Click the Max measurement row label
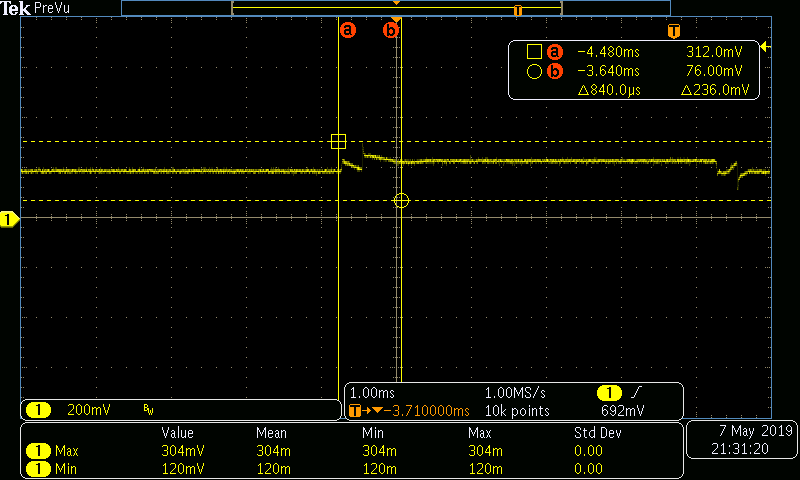800x480 pixels. [x=67, y=451]
